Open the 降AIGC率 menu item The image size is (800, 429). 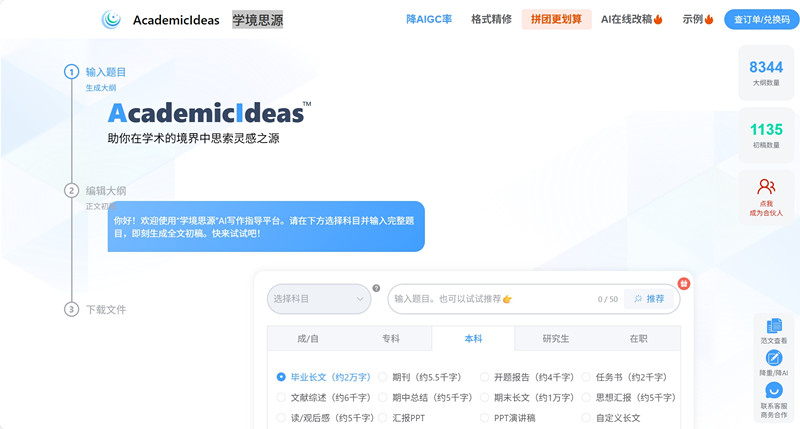coord(429,19)
